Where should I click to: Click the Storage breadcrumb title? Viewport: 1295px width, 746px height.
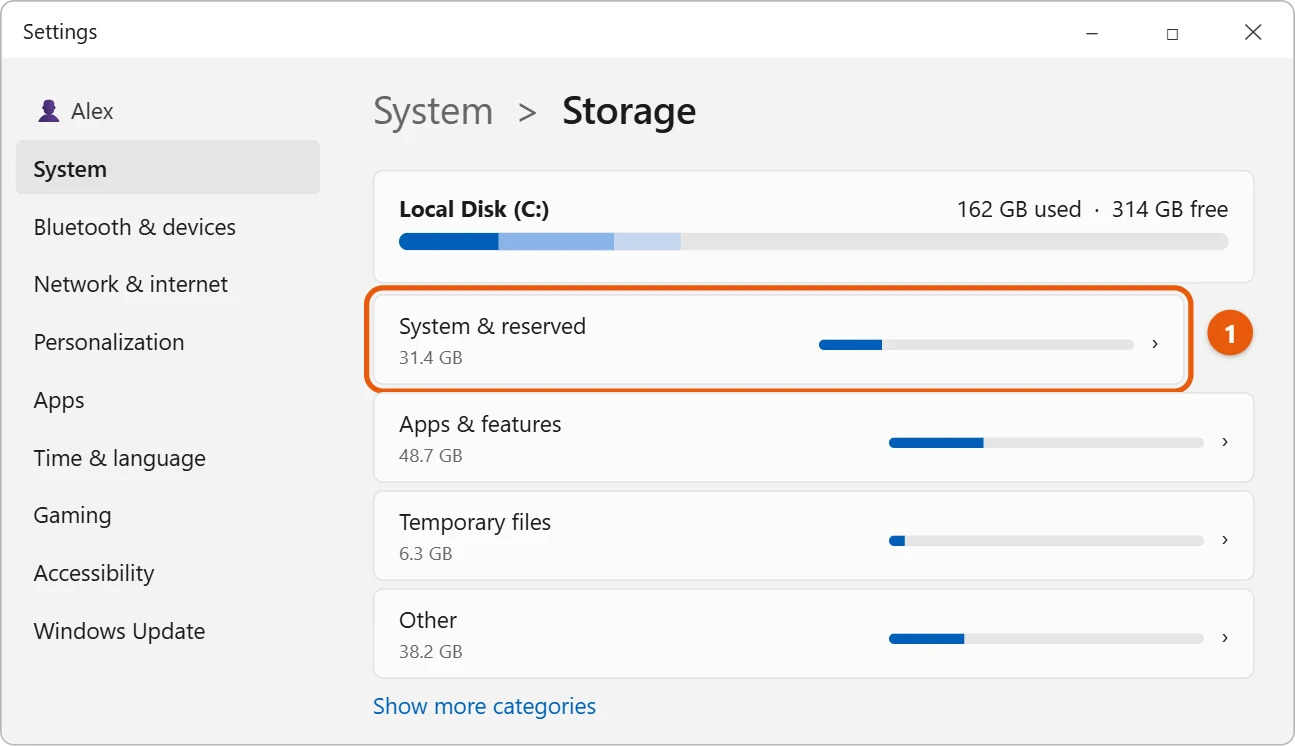629,111
